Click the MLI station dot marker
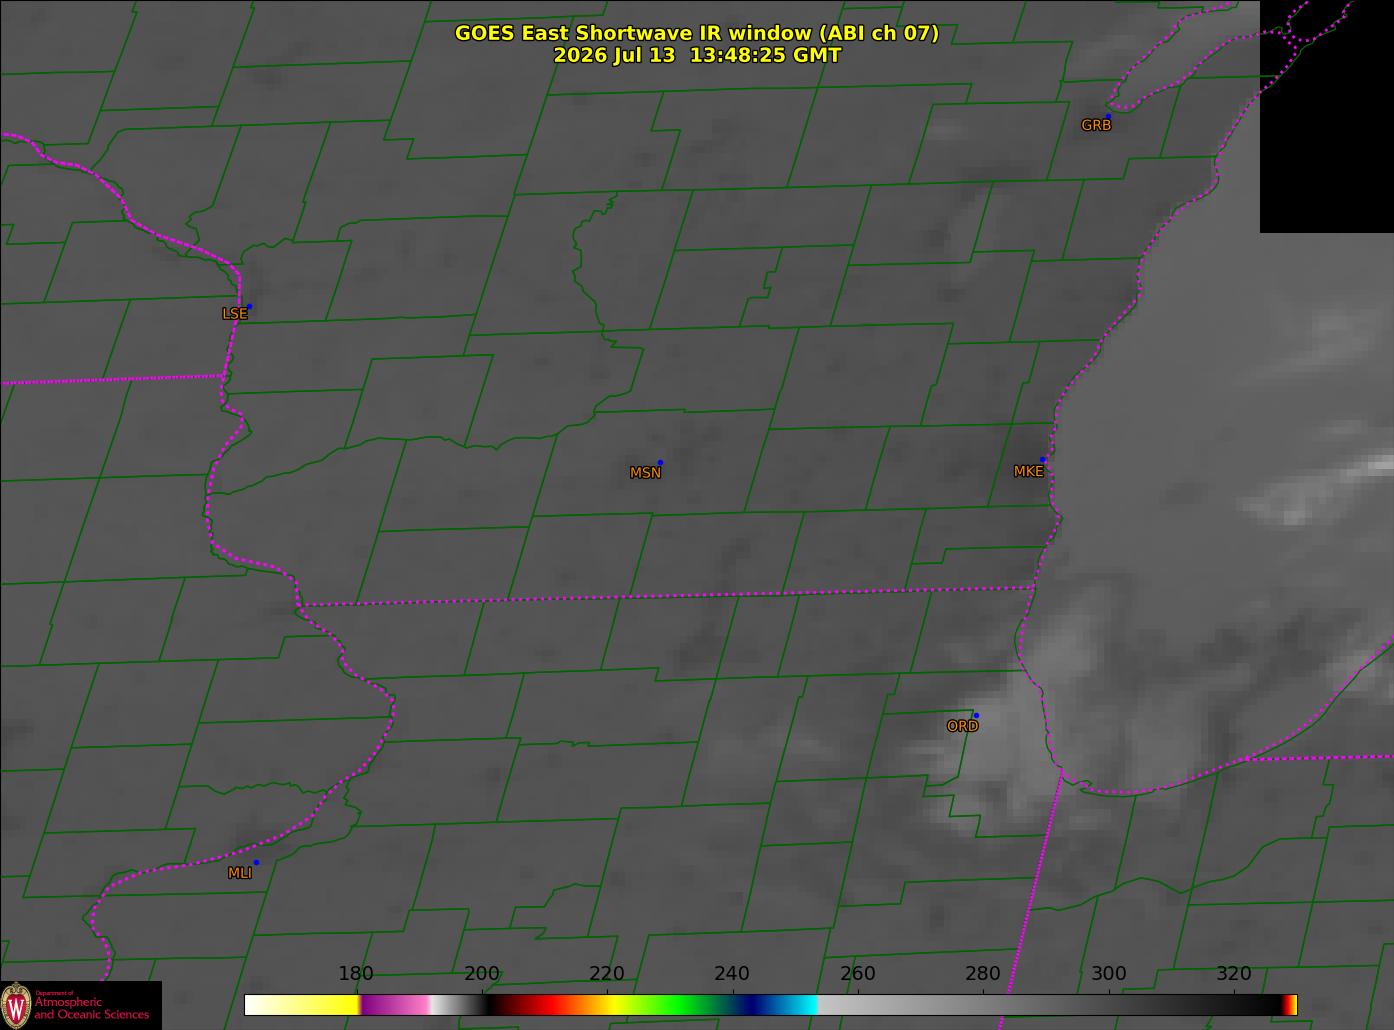 pos(256,862)
